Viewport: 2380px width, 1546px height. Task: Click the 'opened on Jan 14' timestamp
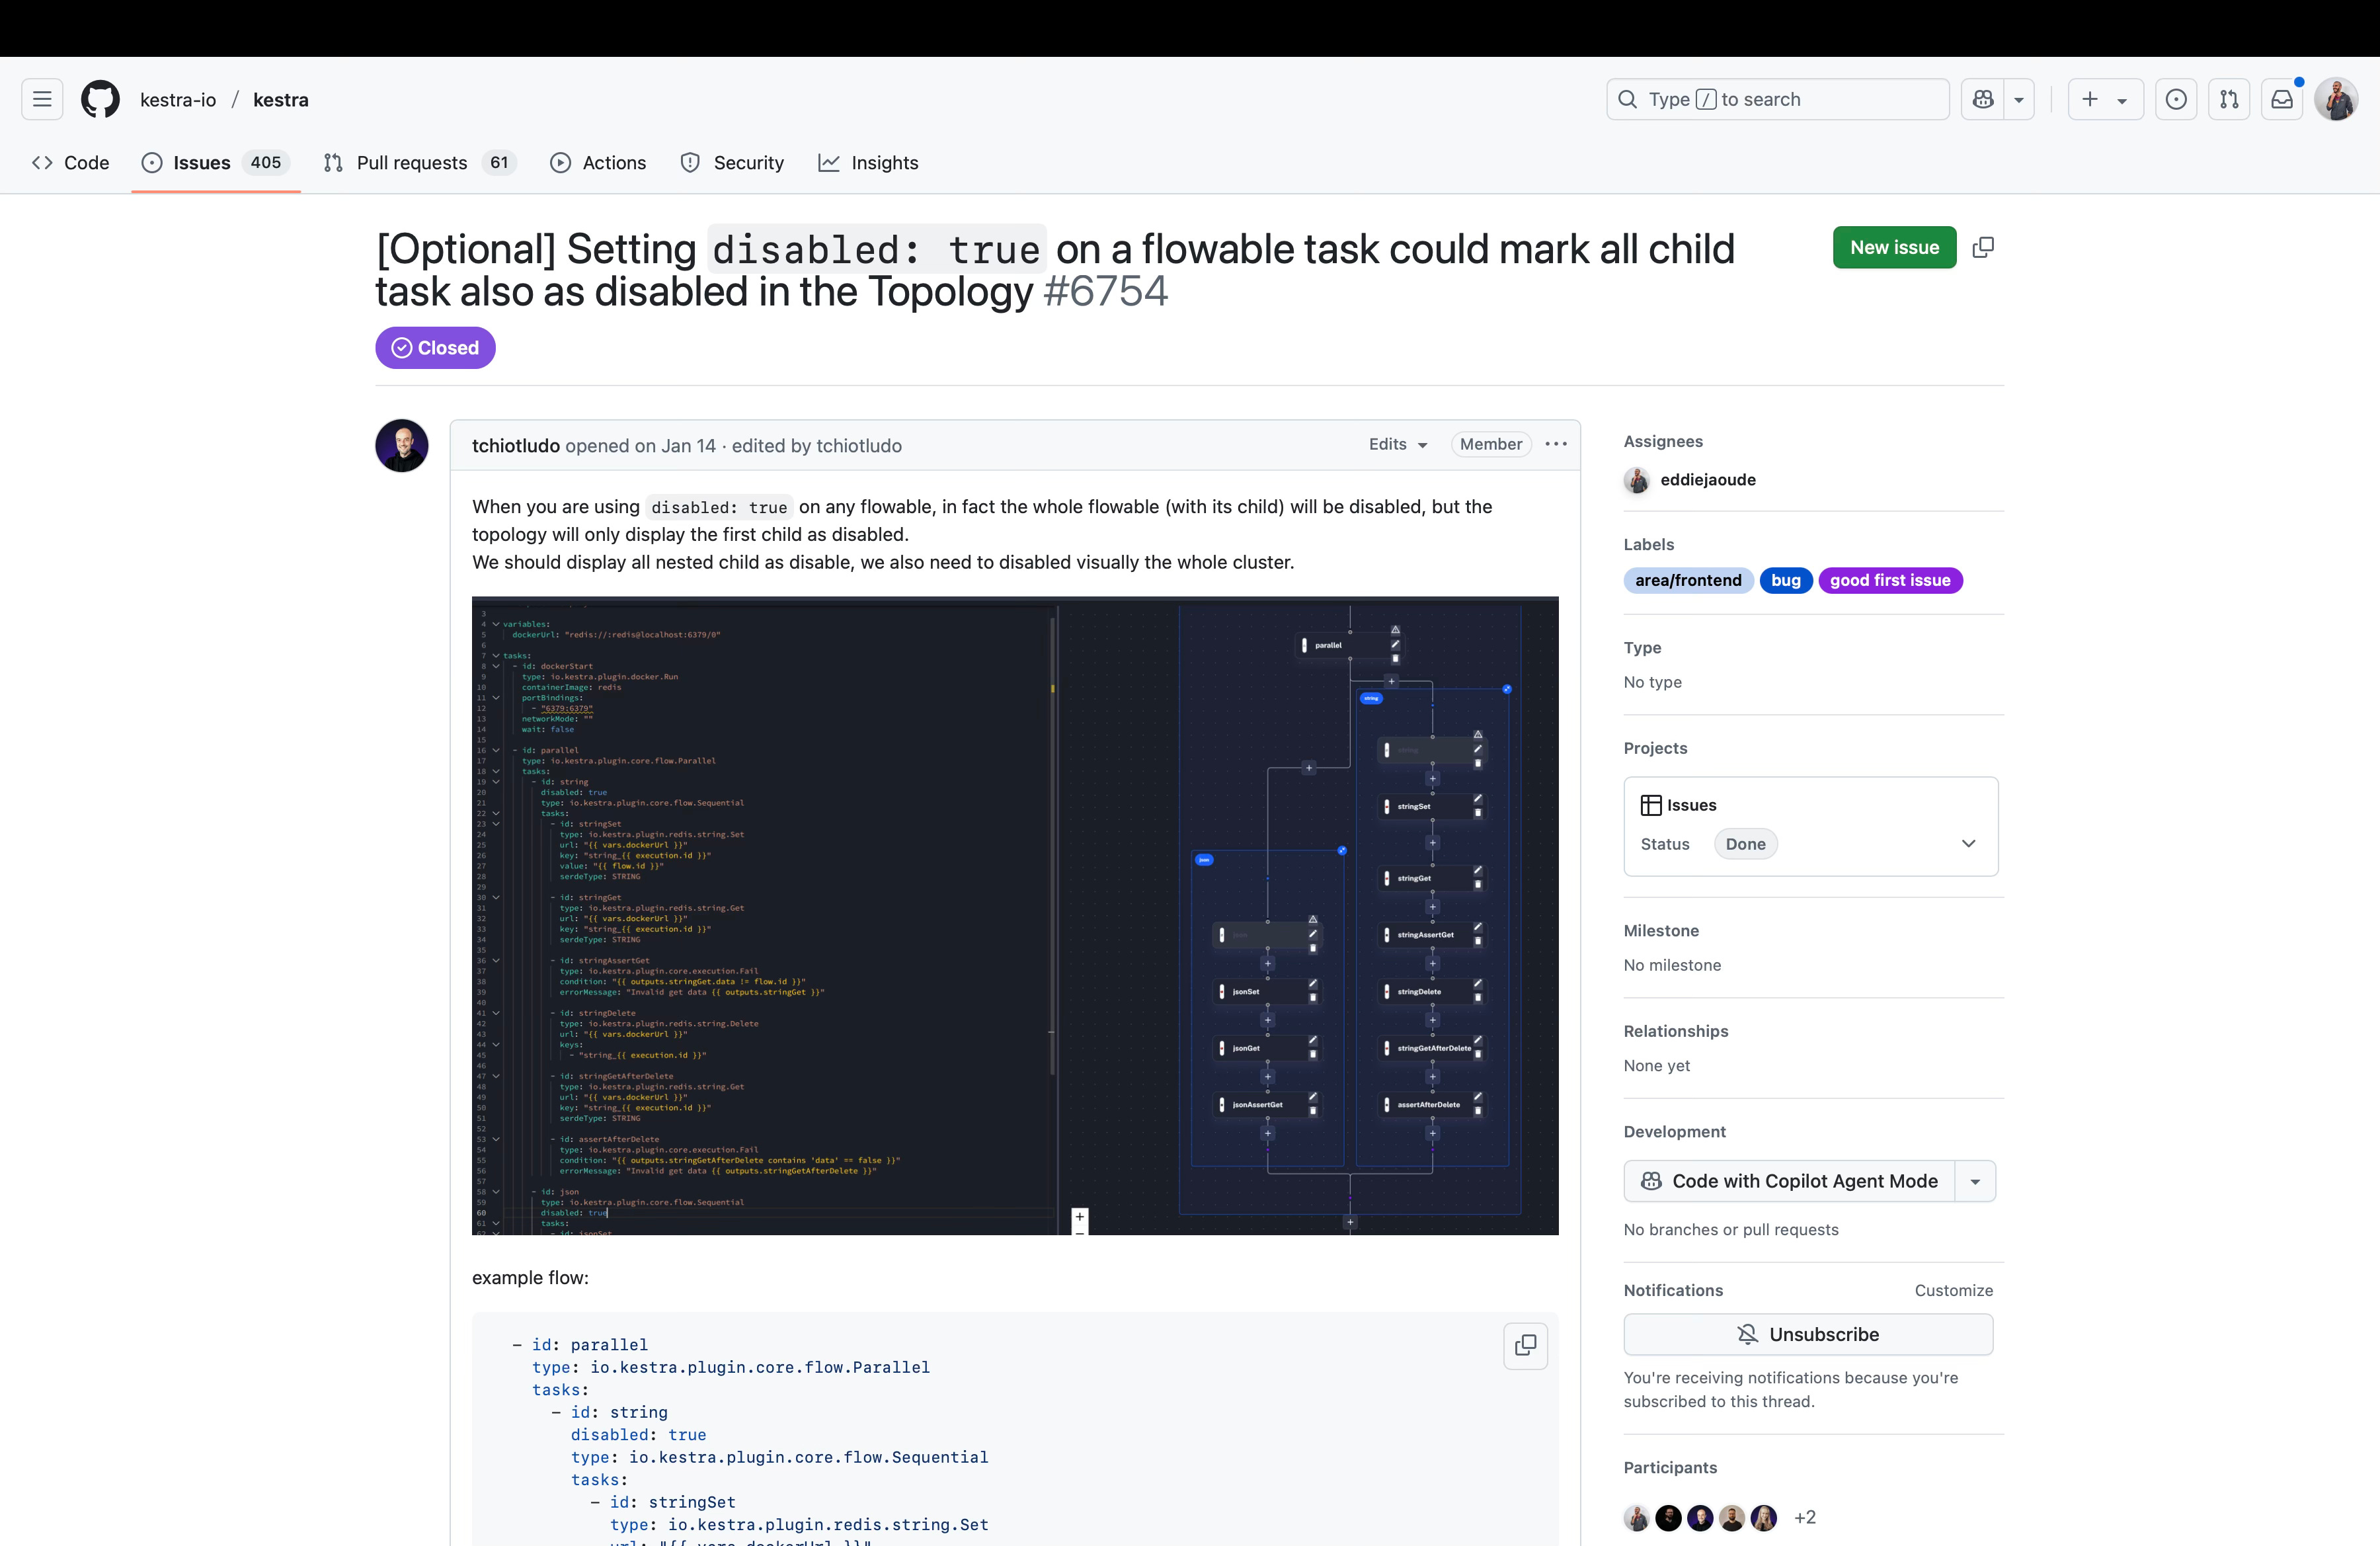click(641, 445)
